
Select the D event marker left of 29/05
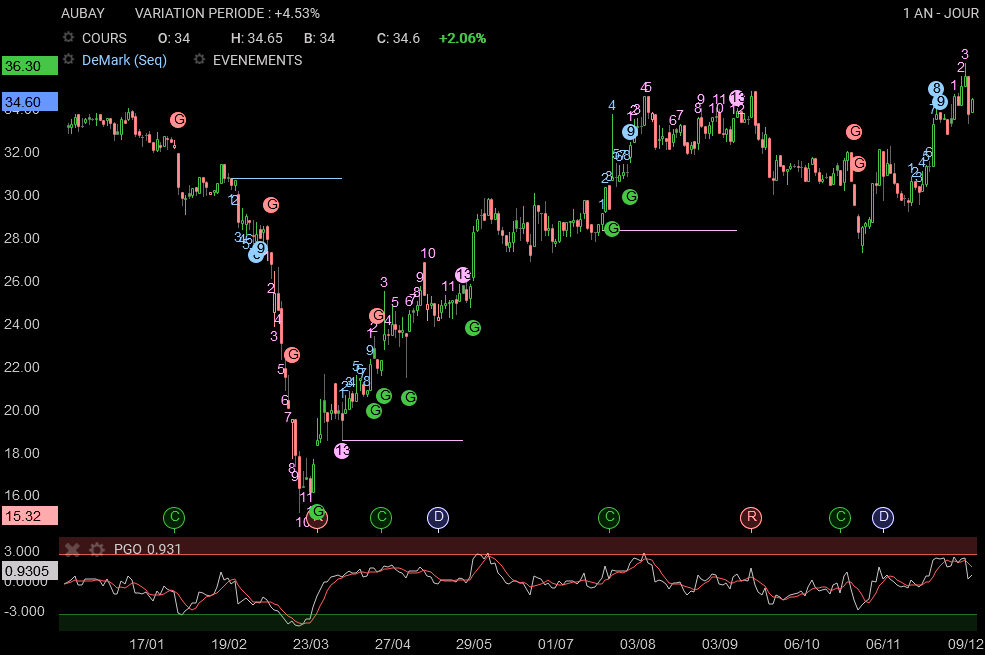pos(438,517)
